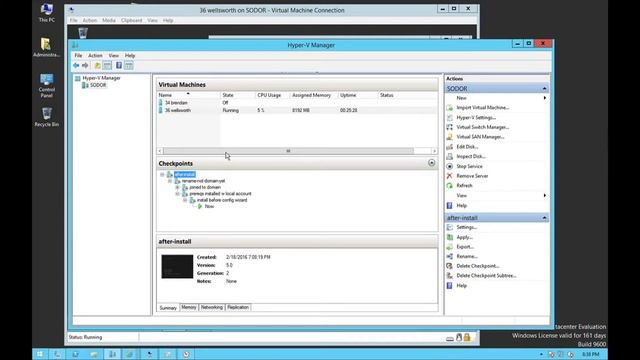
Task: Sort virtual machines by Name column
Action: pyautogui.click(x=188, y=95)
